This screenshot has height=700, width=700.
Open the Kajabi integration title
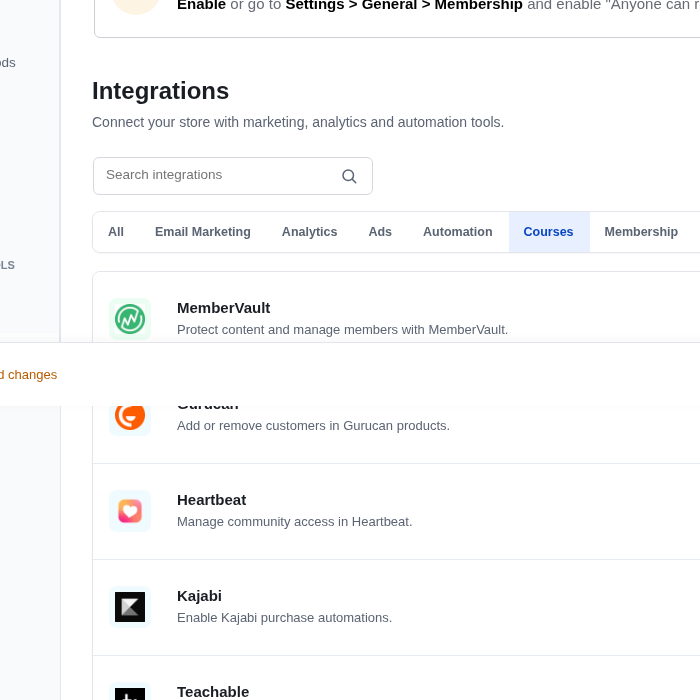coord(200,596)
